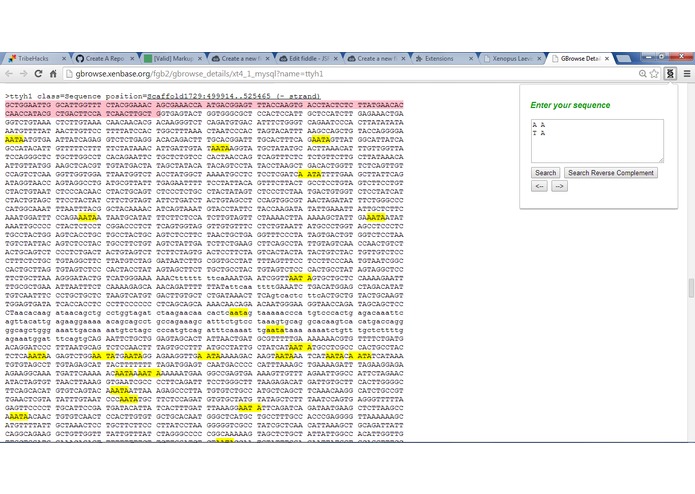Click the page vertical scrollbar thumb
The width and height of the screenshot is (695, 494).
coord(691,288)
